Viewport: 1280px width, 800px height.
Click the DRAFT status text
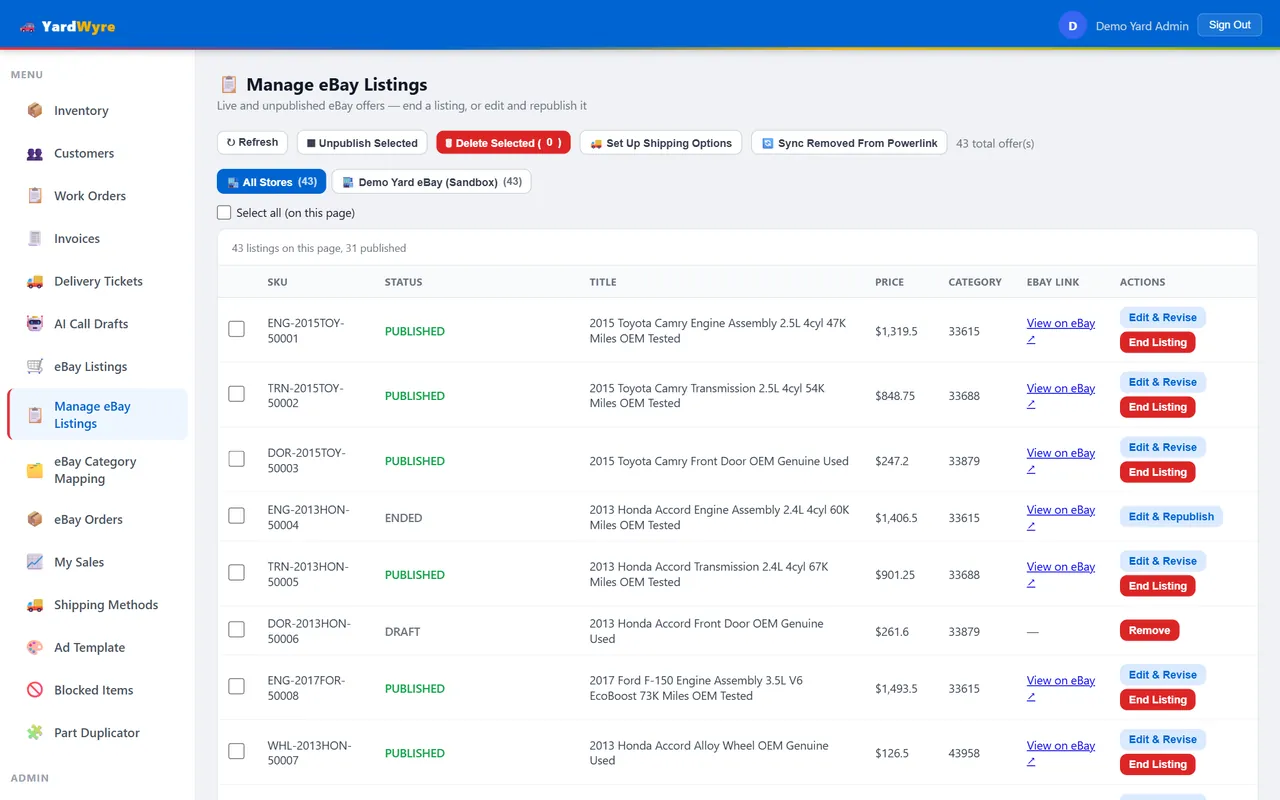402,632
